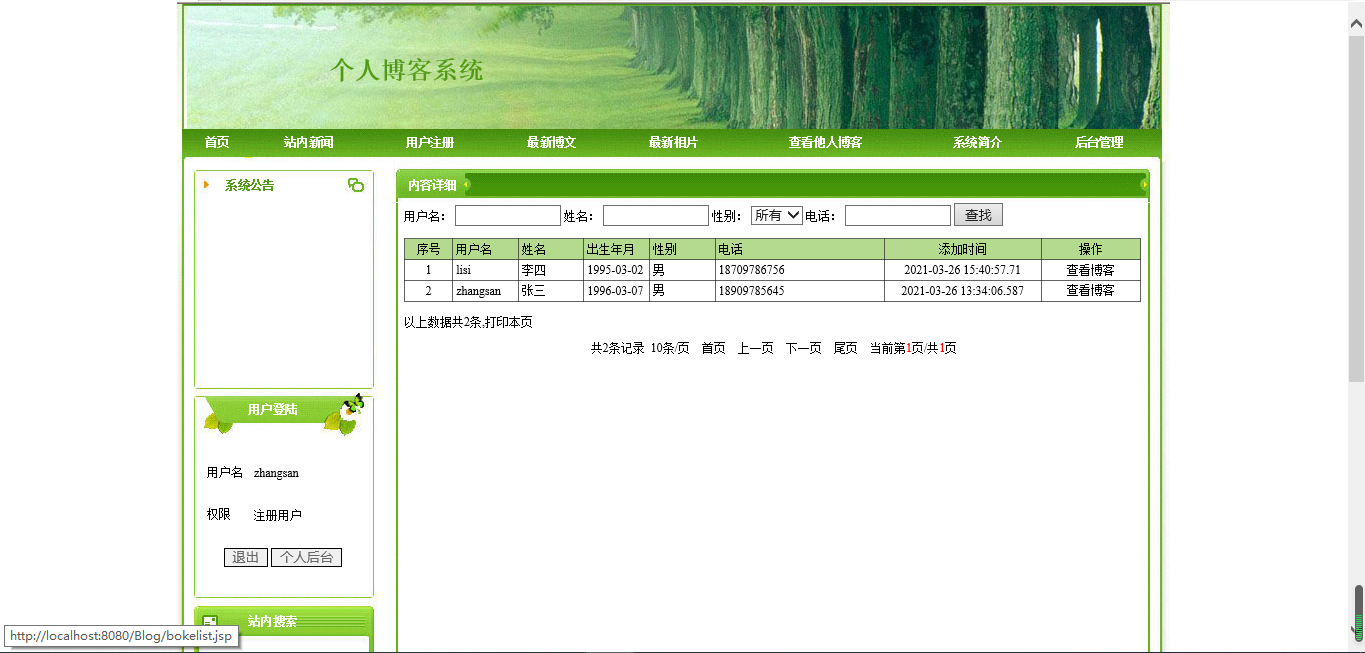Focus the 用户名 search input field
1365x653 pixels.
pos(507,215)
